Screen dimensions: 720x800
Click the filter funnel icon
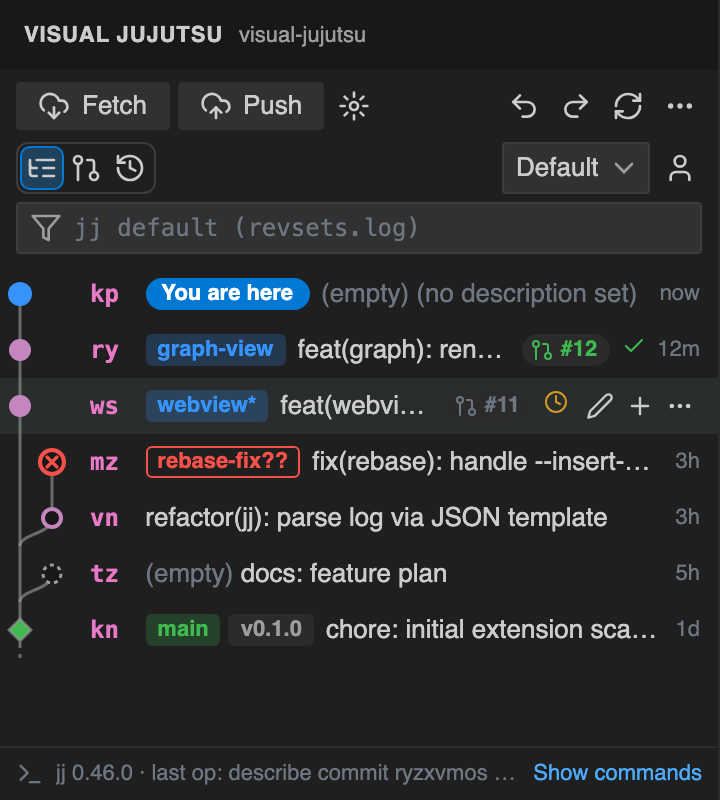(x=46, y=228)
